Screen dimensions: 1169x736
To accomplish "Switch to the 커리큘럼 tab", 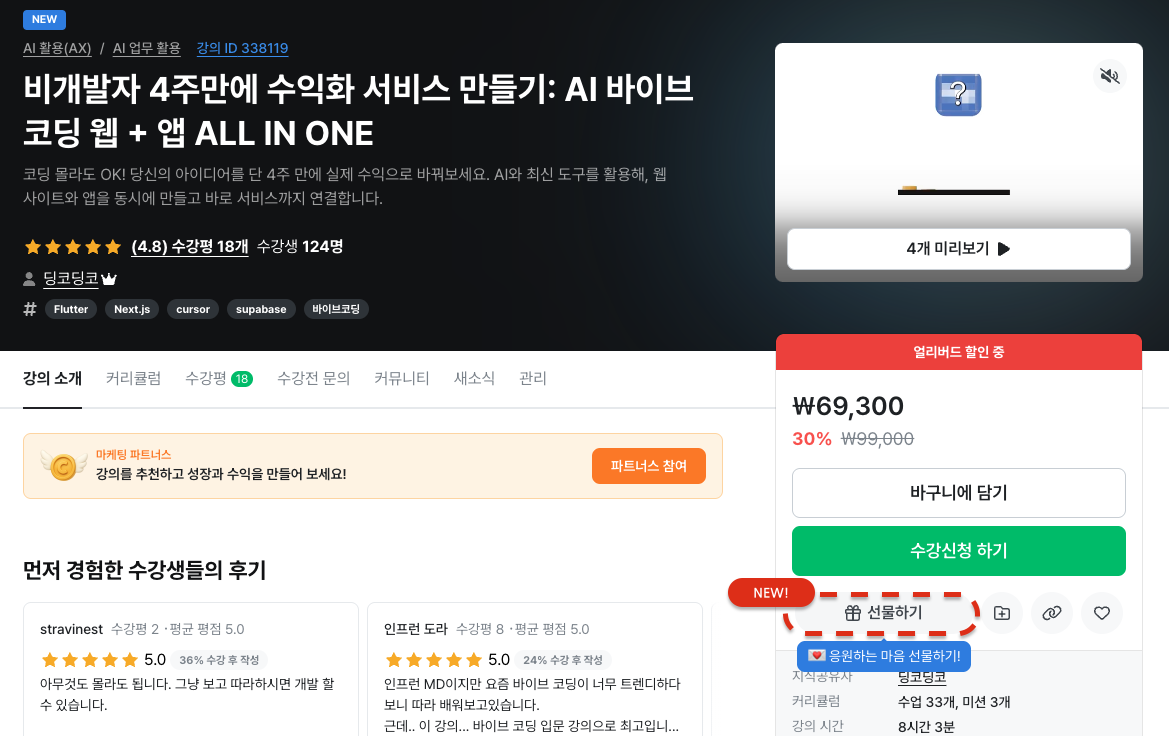I will tap(133, 378).
